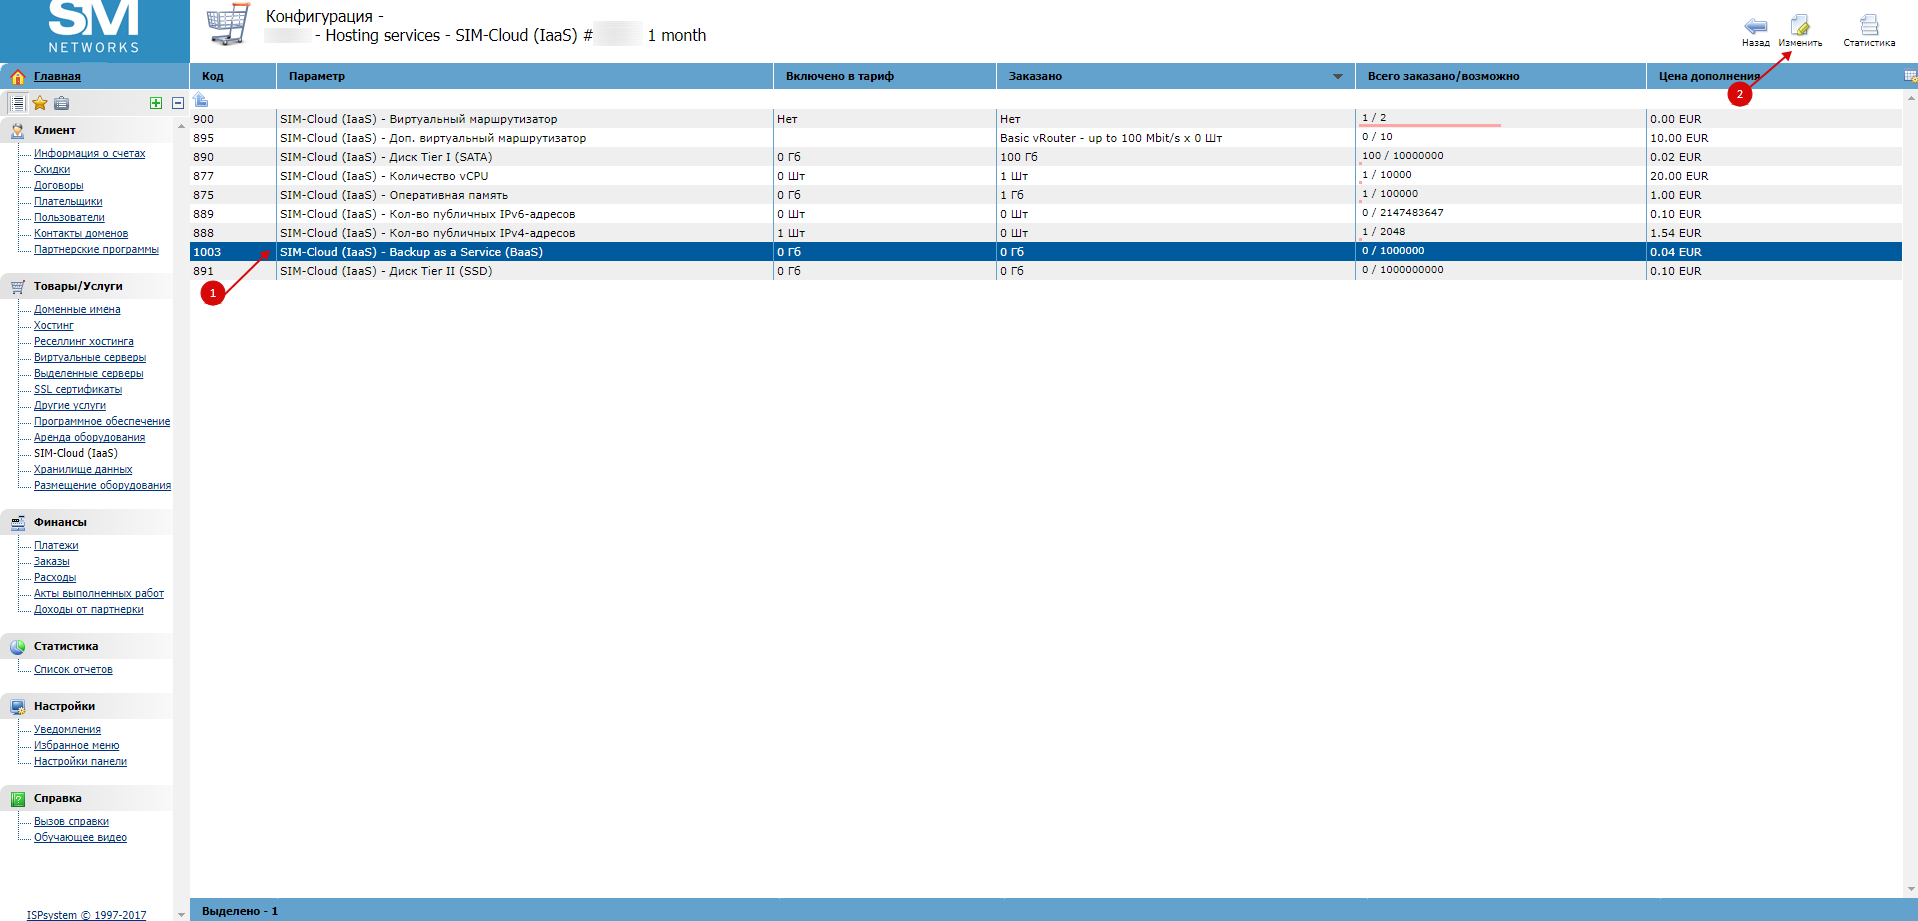Open the Статистика toolbar icon

click(x=1868, y=25)
